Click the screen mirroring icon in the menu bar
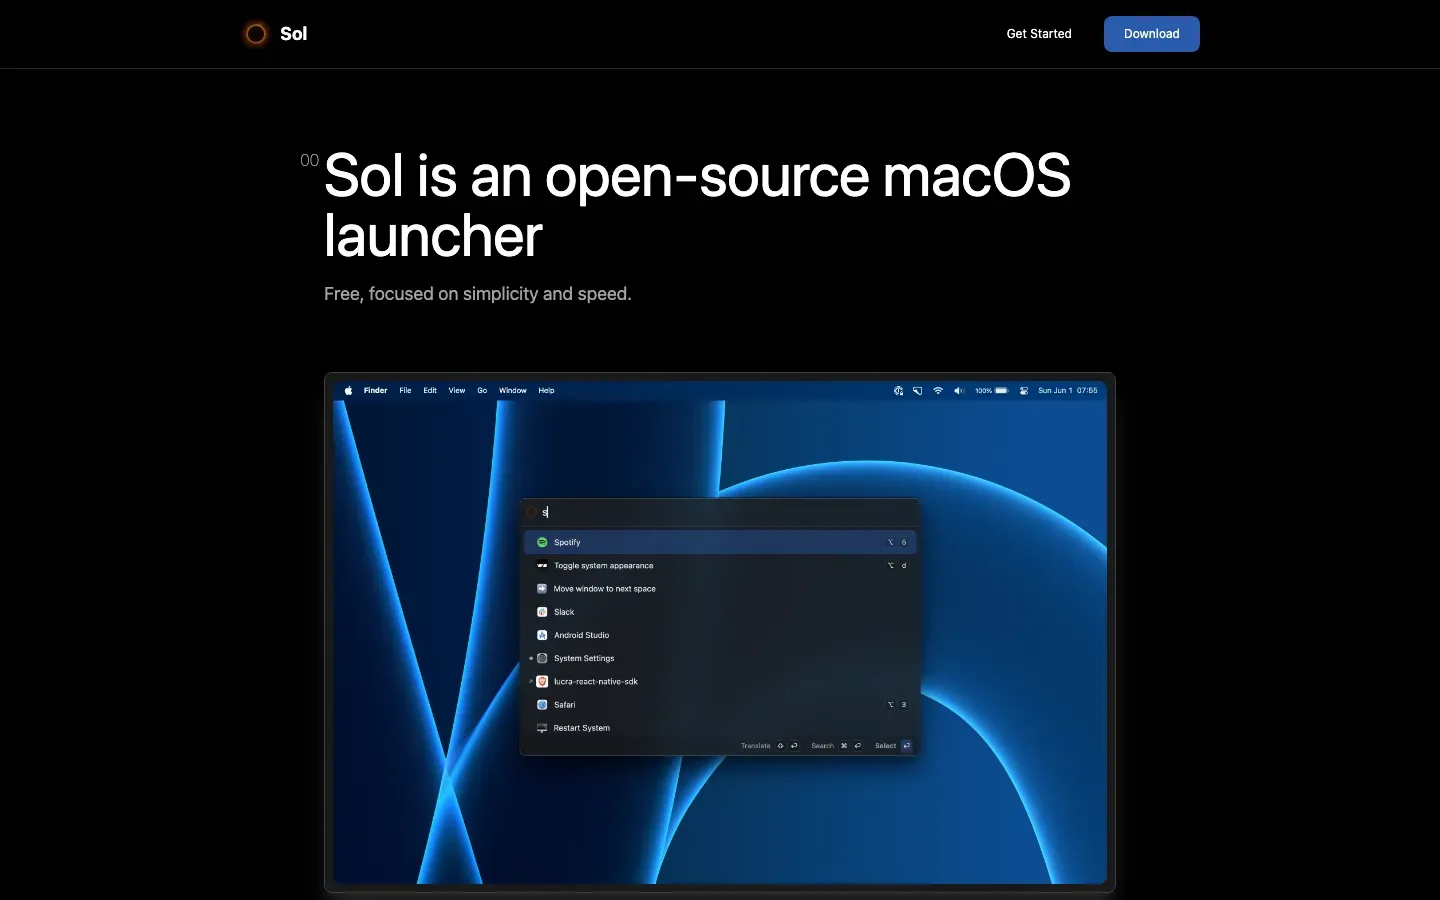The height and width of the screenshot is (900, 1440). pos(917,391)
